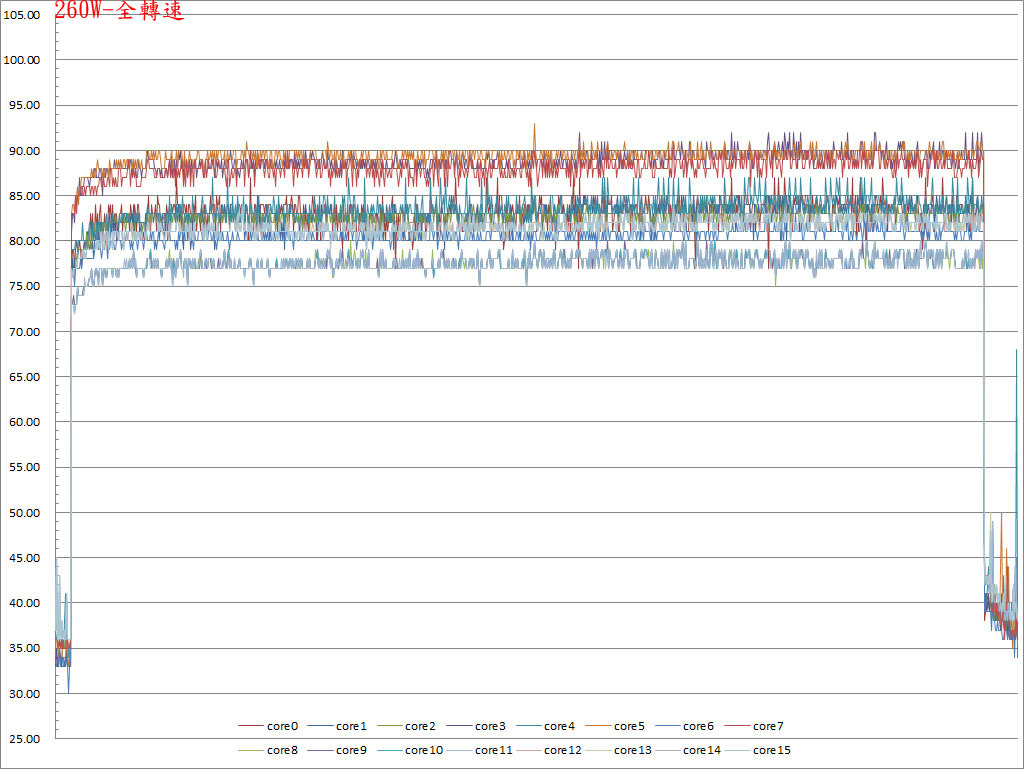Click the red chart title 260W-全轉速
The height and width of the screenshot is (769, 1024).
point(119,10)
